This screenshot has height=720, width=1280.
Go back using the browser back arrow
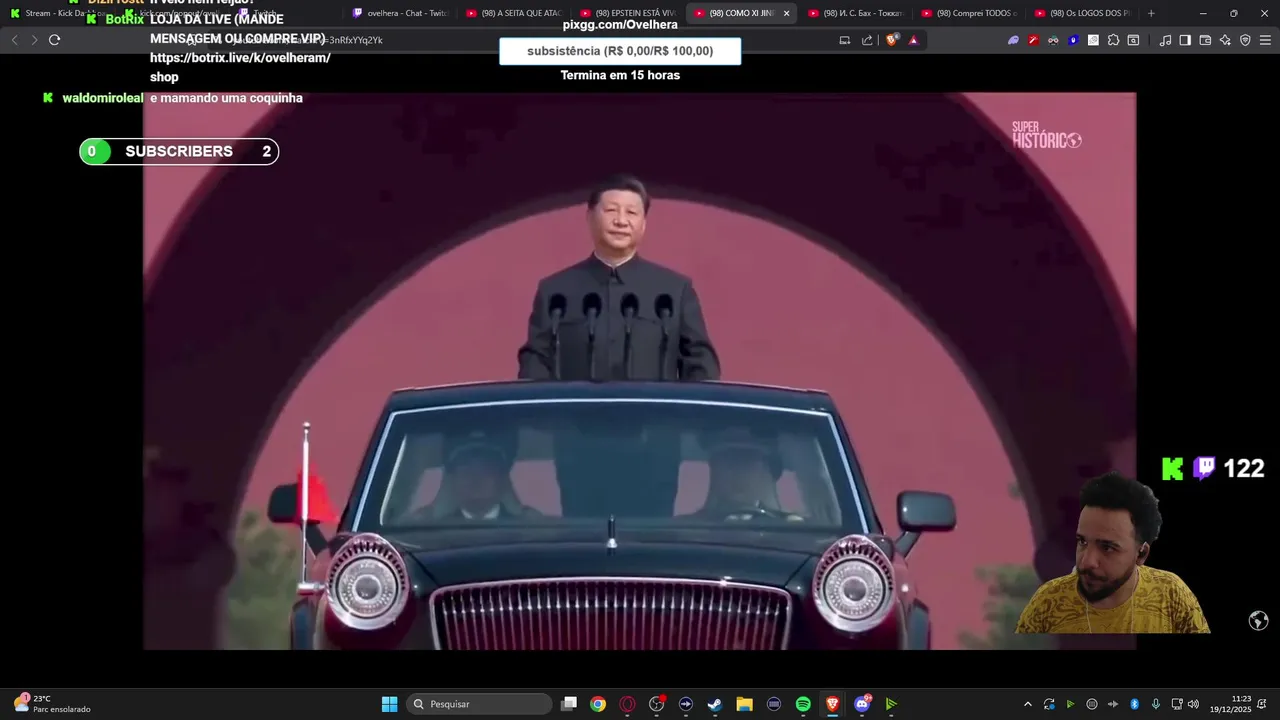[x=14, y=40]
